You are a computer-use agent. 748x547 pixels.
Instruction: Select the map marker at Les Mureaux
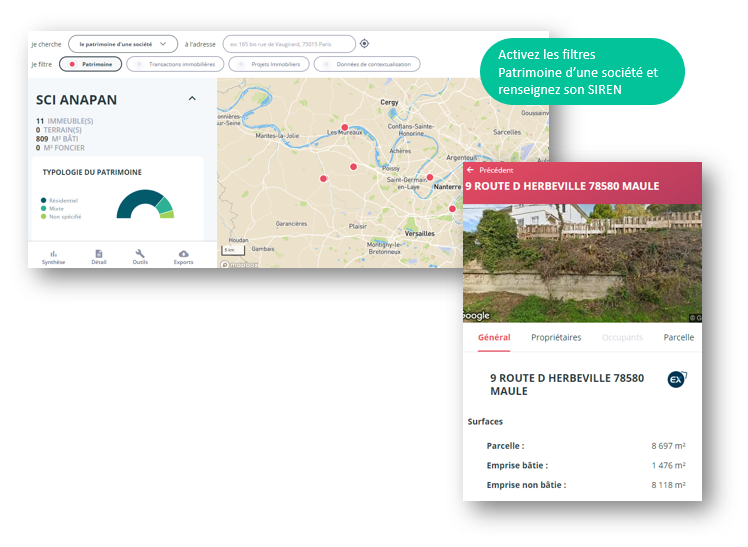[x=344, y=127]
